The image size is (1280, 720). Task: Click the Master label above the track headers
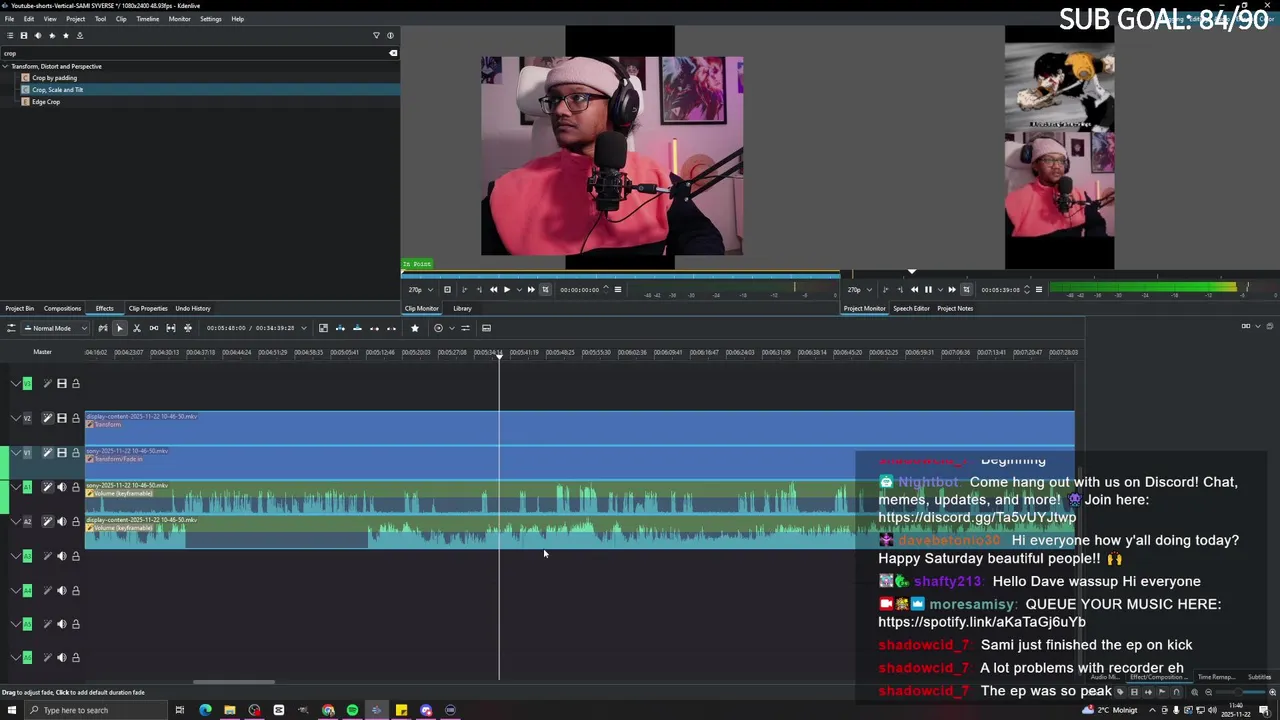42,352
